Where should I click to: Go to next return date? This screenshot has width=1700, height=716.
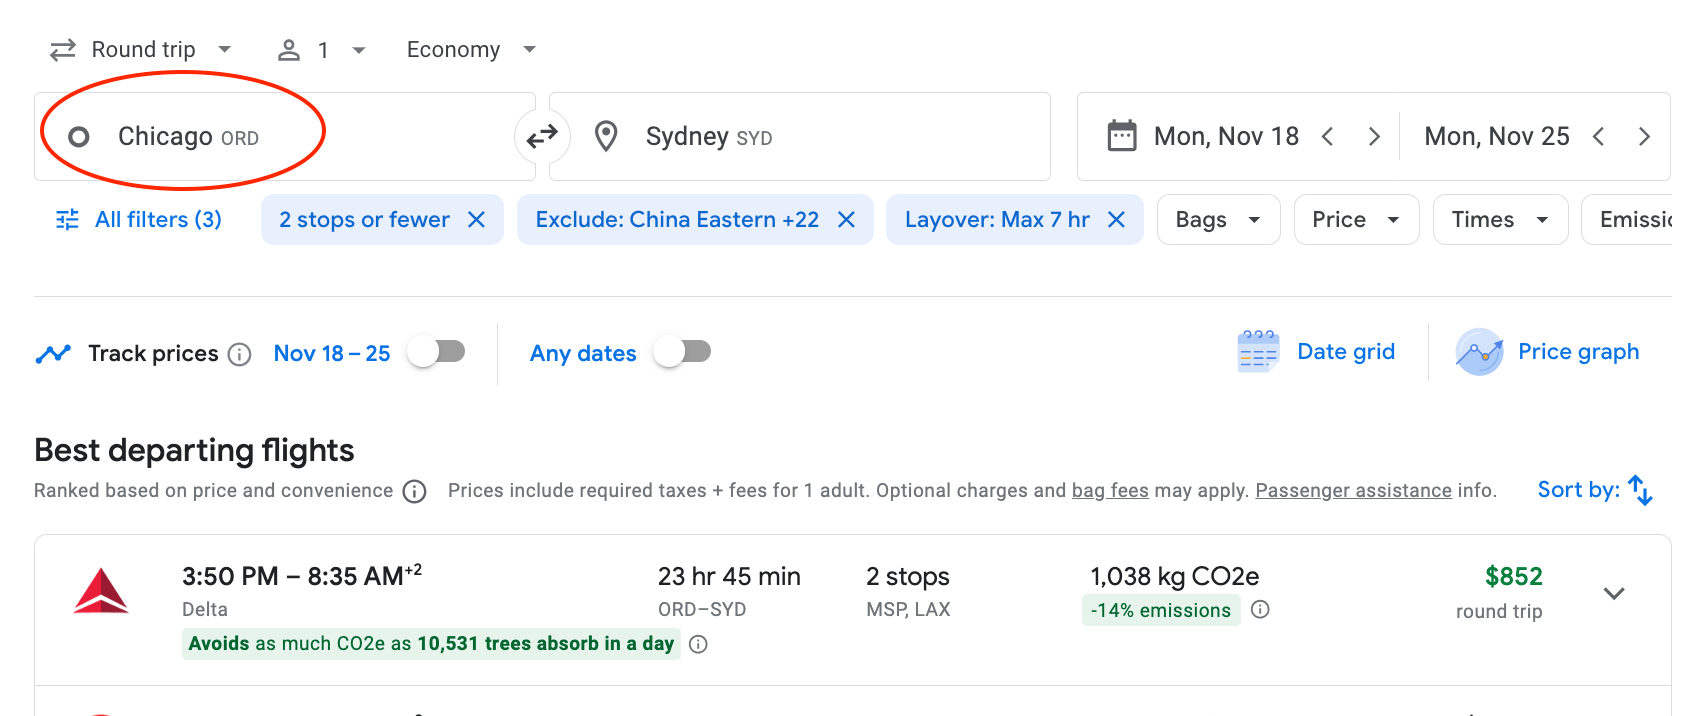tap(1644, 136)
